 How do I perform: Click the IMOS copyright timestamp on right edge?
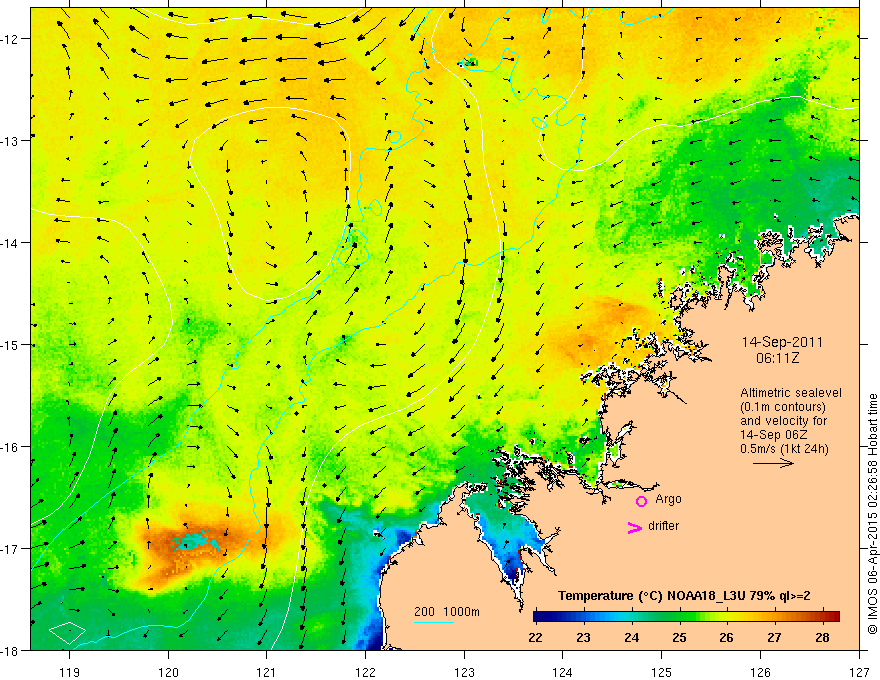(872, 513)
